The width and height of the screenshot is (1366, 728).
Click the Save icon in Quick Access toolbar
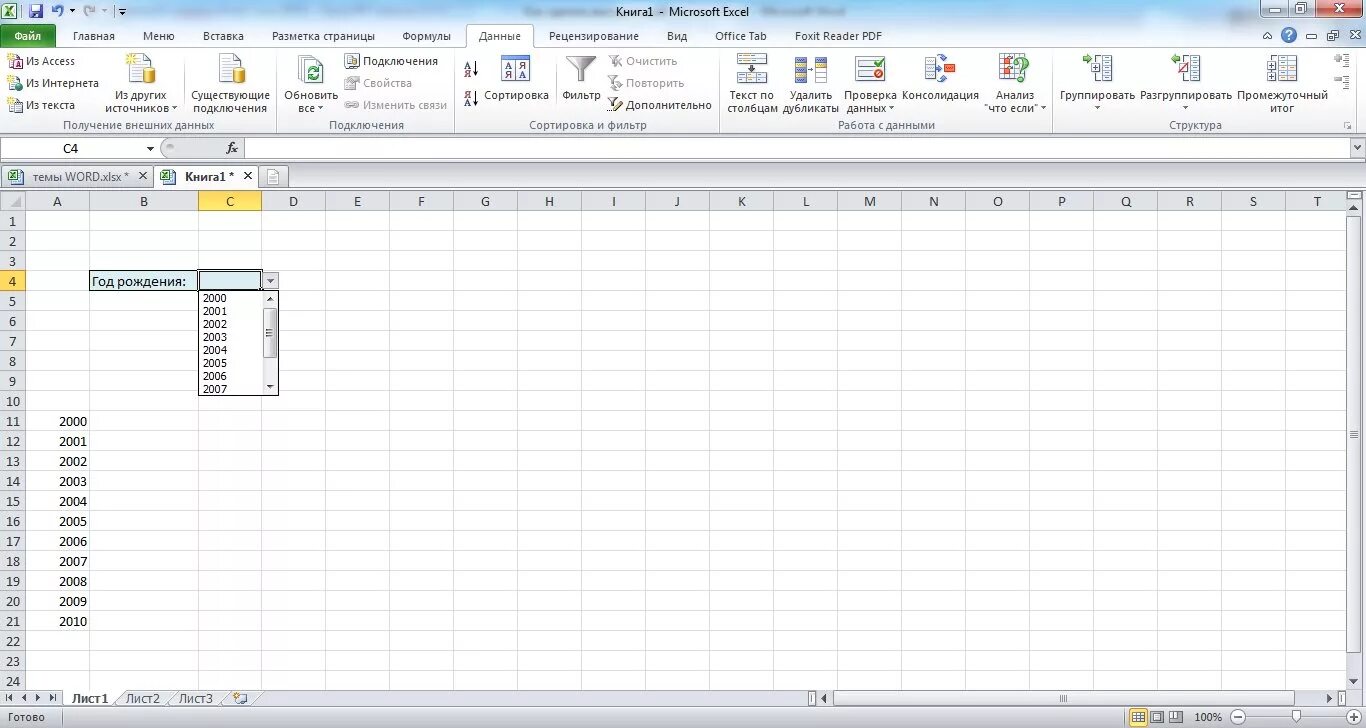(36, 11)
